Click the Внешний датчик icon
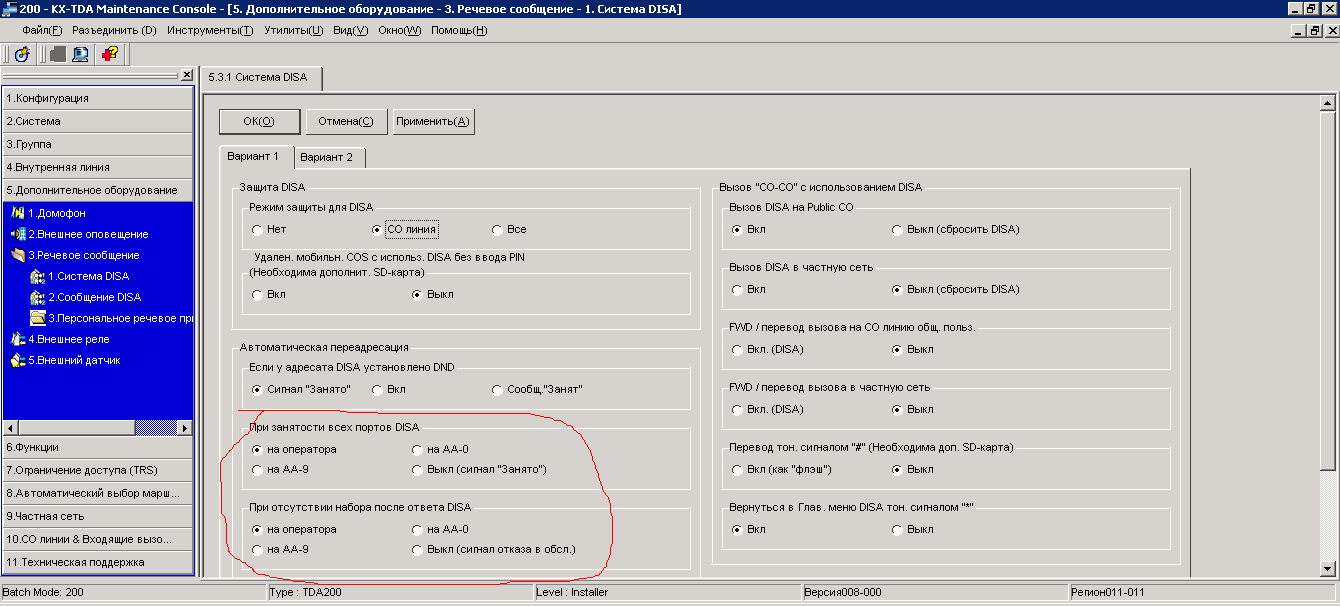The height and width of the screenshot is (606, 1340). click(18, 360)
